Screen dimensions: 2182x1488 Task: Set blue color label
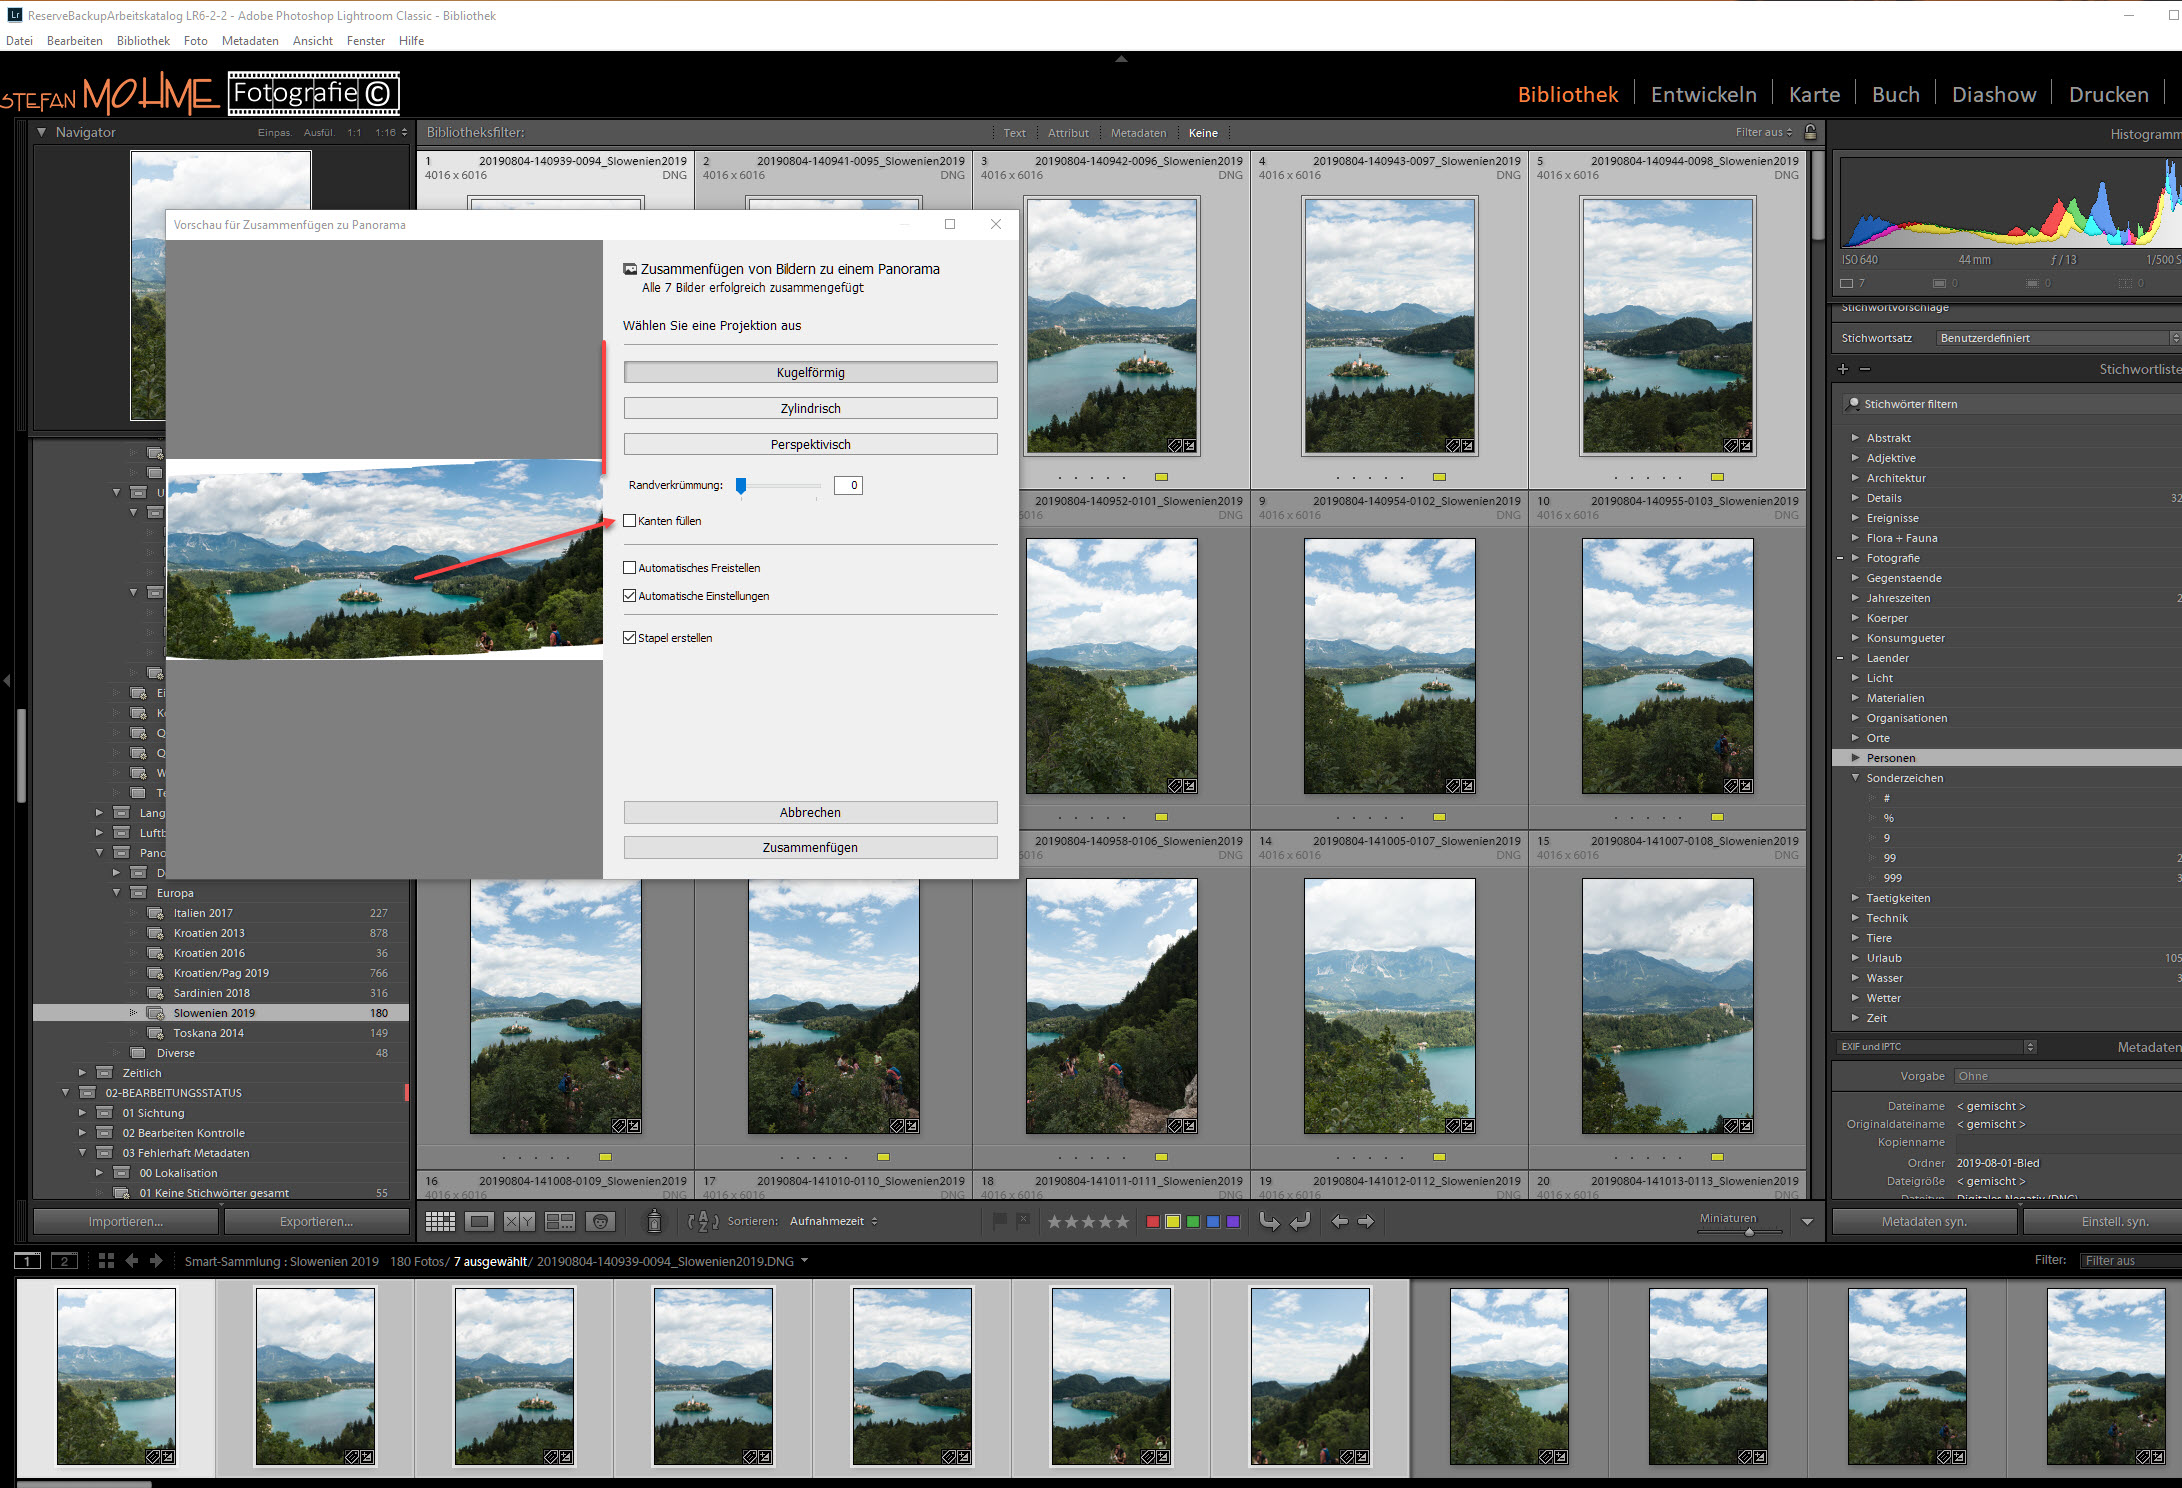pos(1213,1222)
